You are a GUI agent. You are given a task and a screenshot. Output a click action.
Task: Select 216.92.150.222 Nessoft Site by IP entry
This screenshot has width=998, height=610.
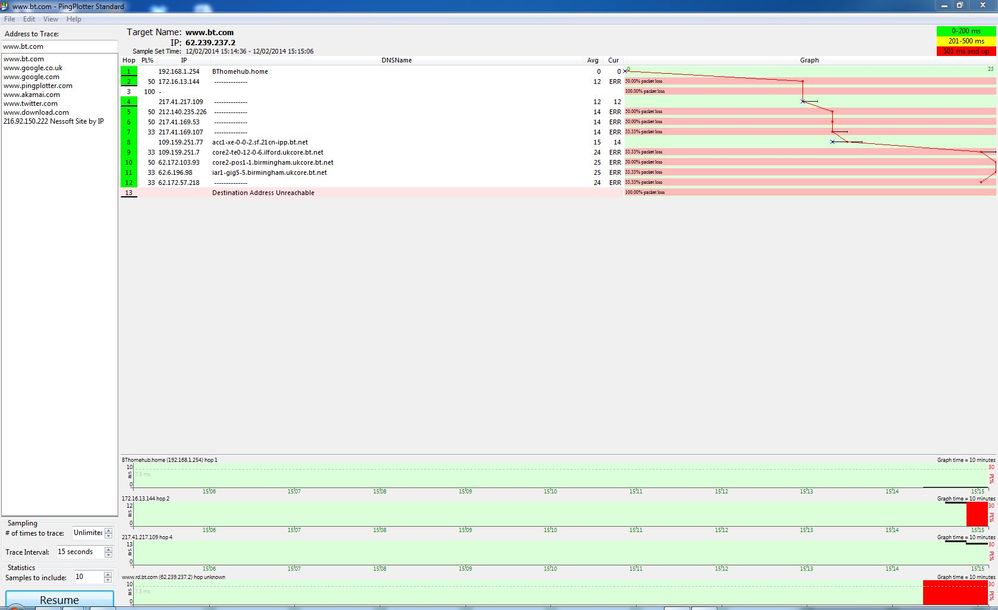pyautogui.click(x=53, y=121)
